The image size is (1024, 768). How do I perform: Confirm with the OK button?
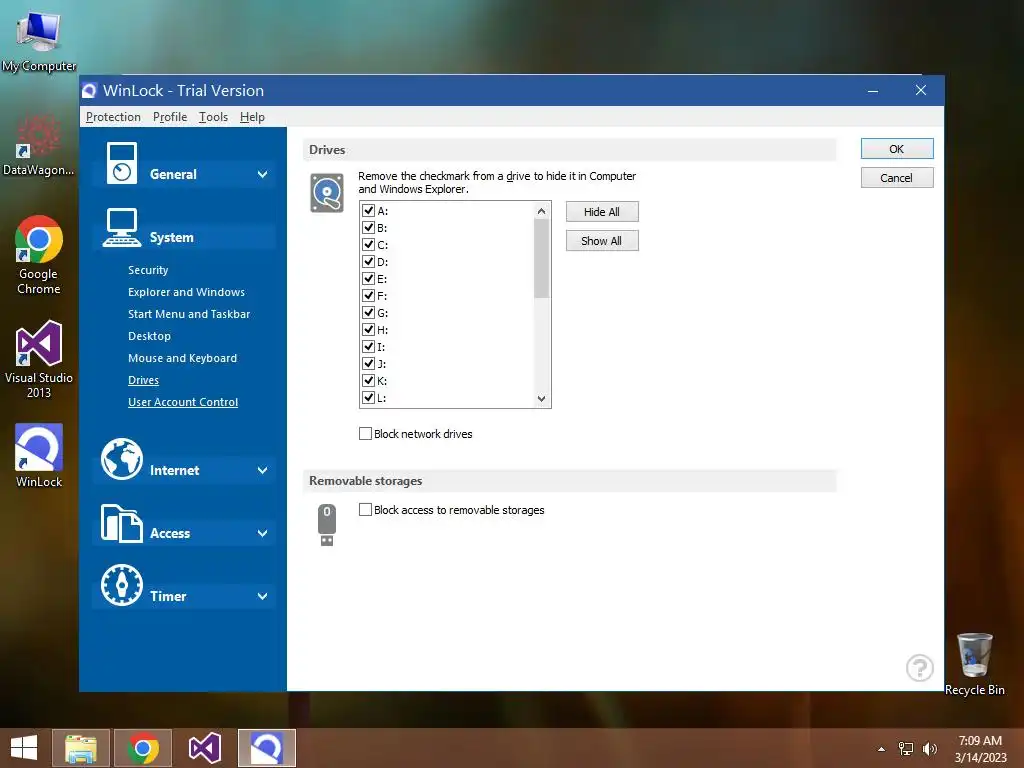tap(897, 149)
